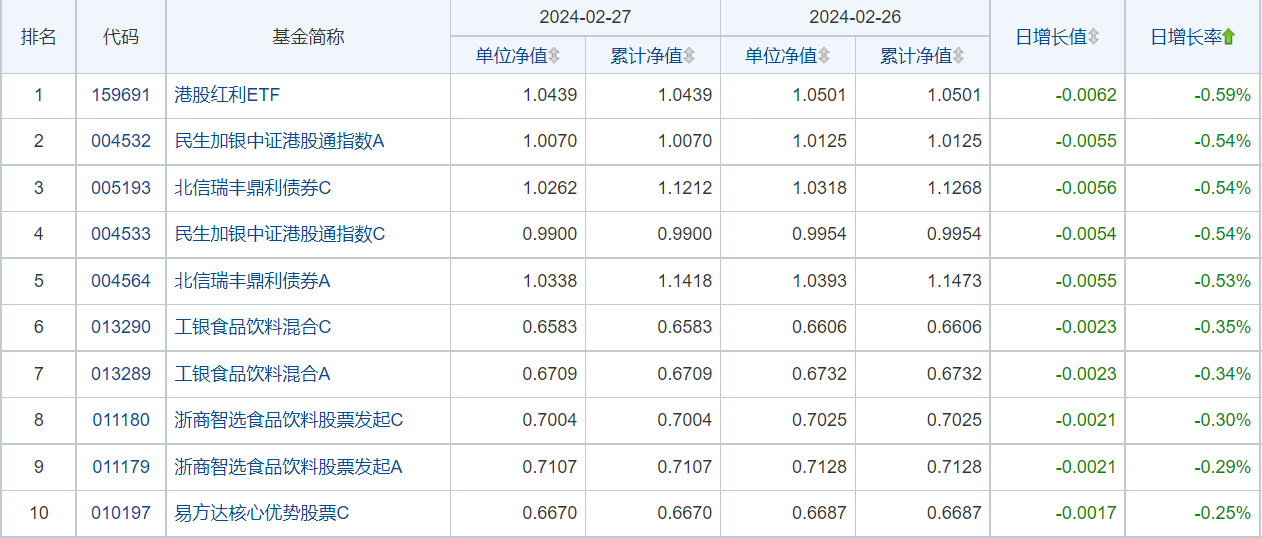The width and height of the screenshot is (1262, 538).
Task: Click the 排名 column header
Action: click(39, 37)
